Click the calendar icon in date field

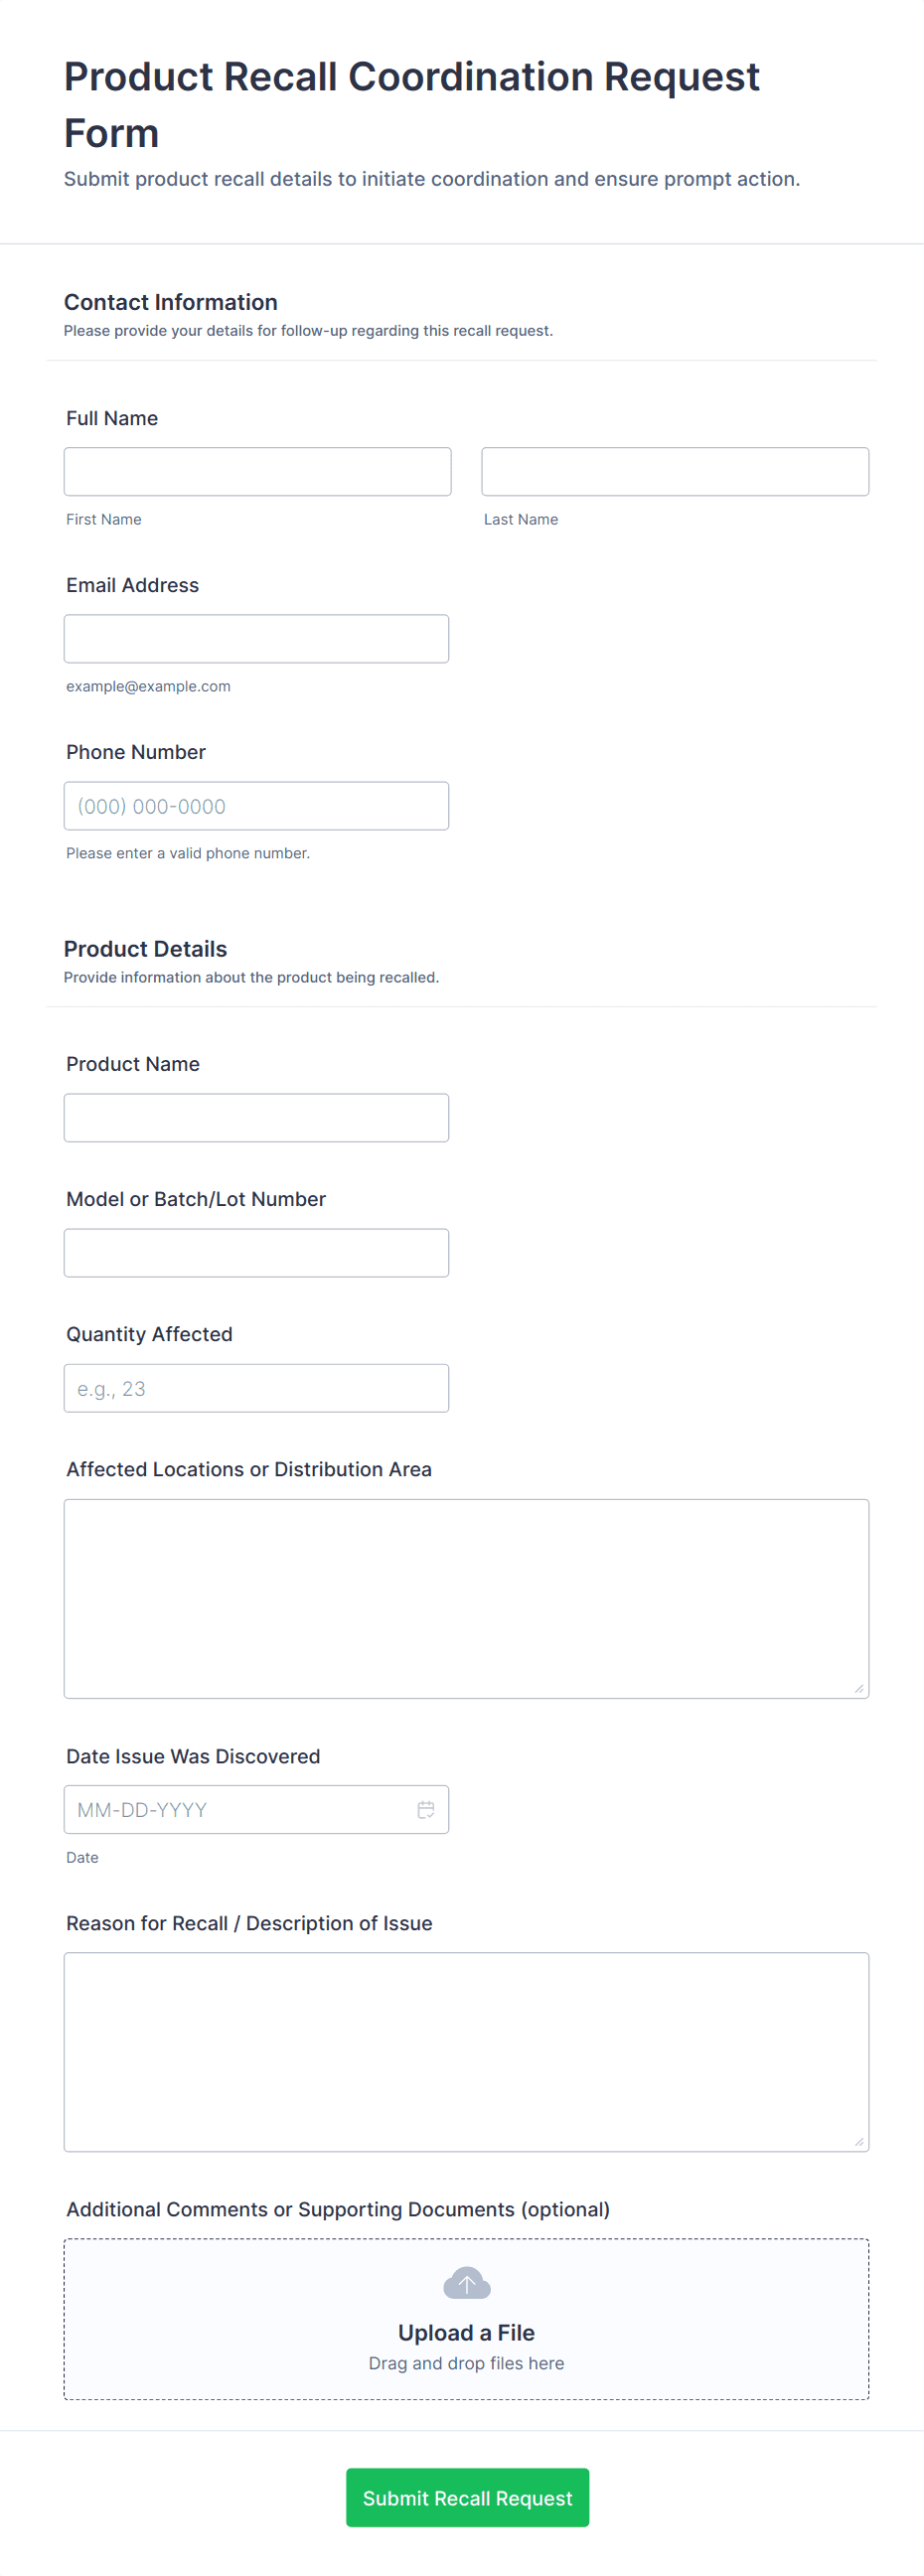[425, 1809]
